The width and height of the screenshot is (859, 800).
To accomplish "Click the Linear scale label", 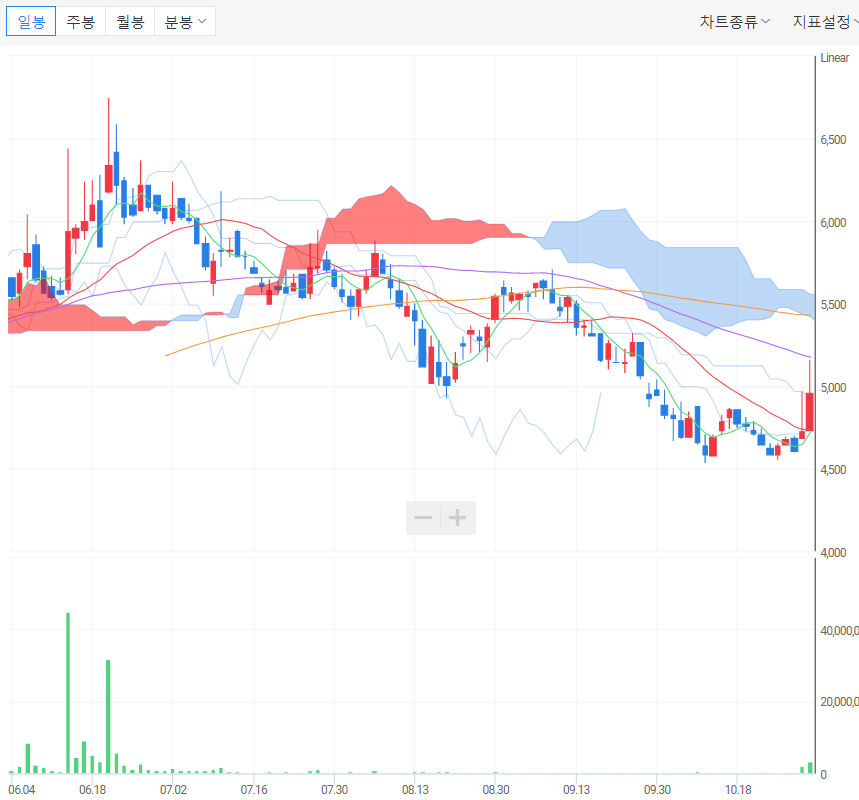I will [x=834, y=58].
